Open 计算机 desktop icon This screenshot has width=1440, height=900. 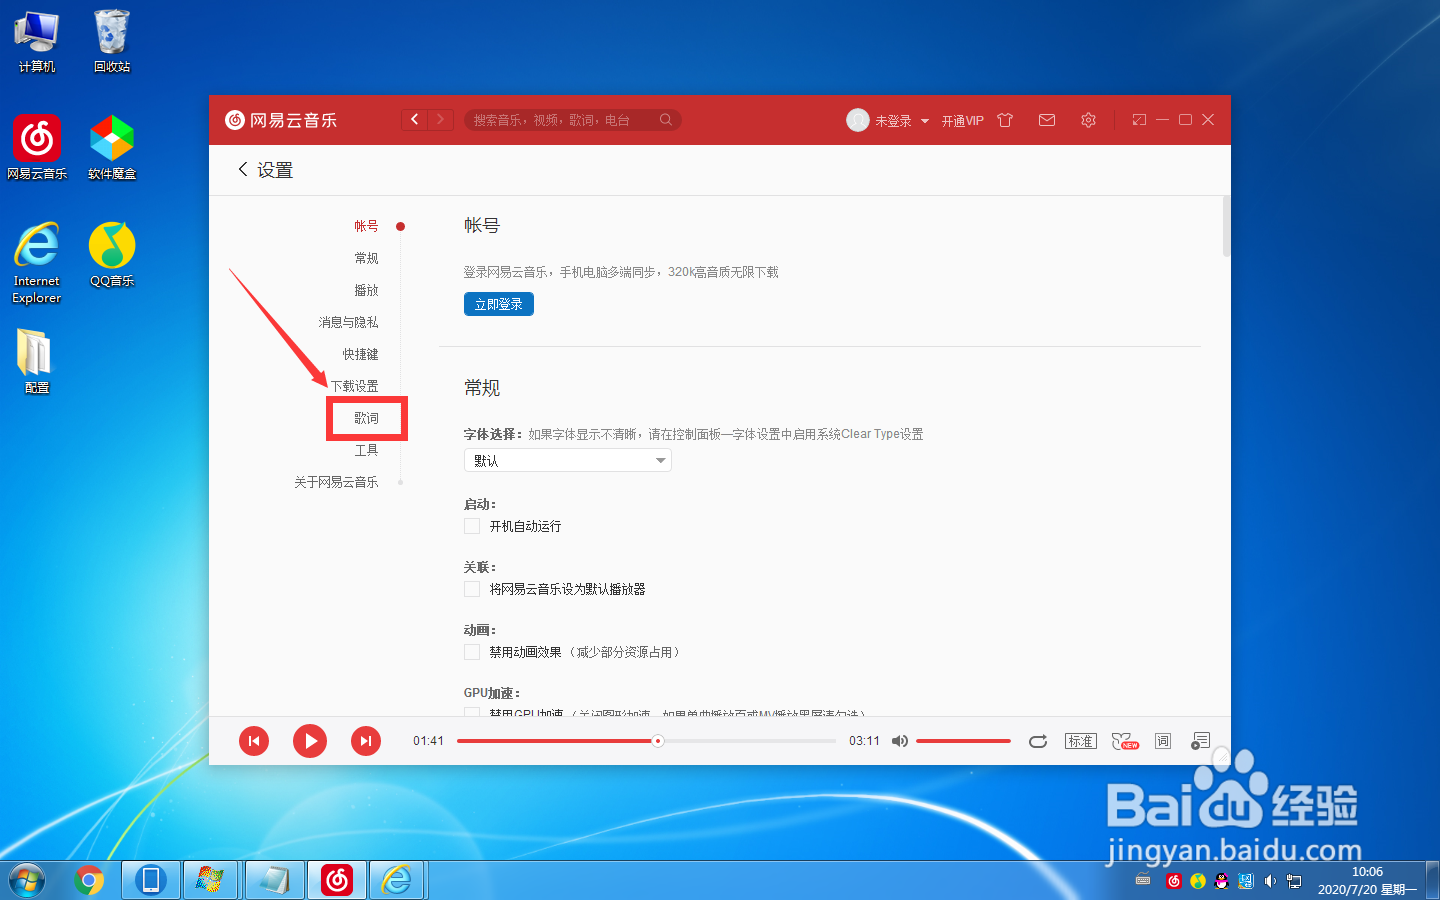click(37, 41)
